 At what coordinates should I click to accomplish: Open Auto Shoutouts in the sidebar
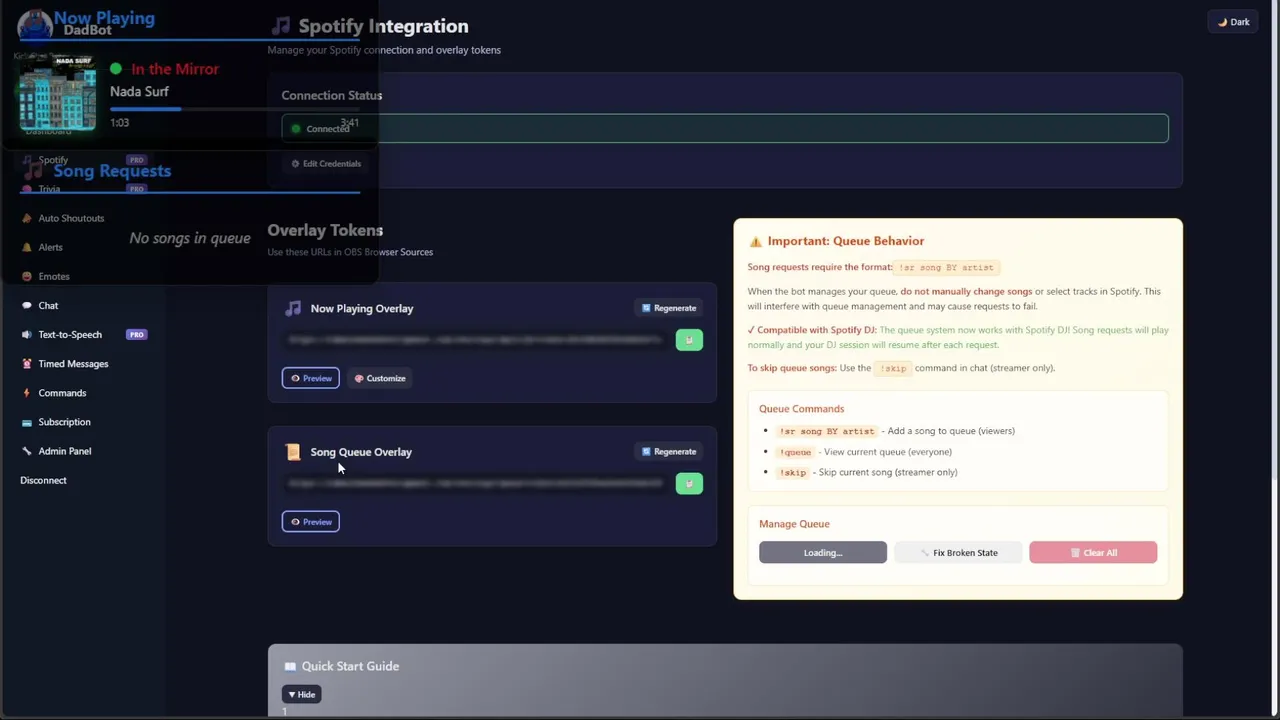[71, 217]
